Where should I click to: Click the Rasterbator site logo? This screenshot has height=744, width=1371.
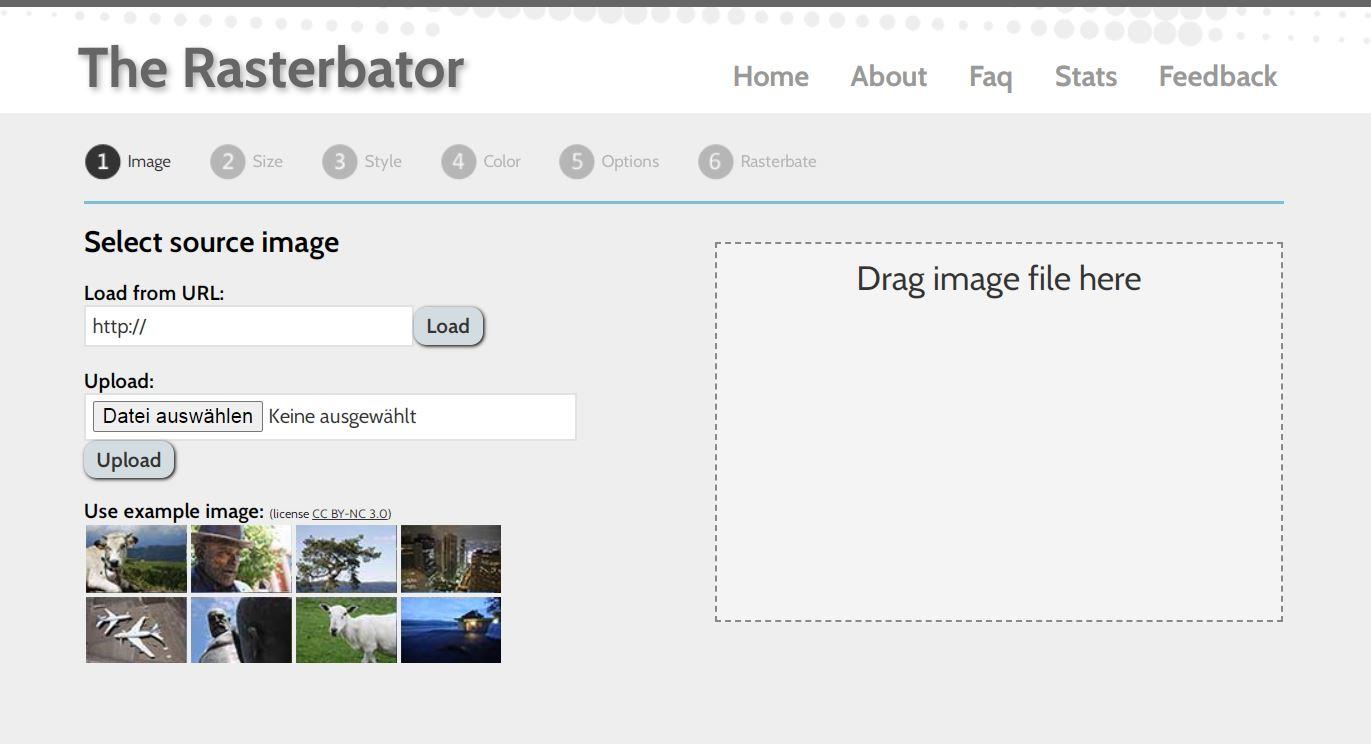coord(273,67)
